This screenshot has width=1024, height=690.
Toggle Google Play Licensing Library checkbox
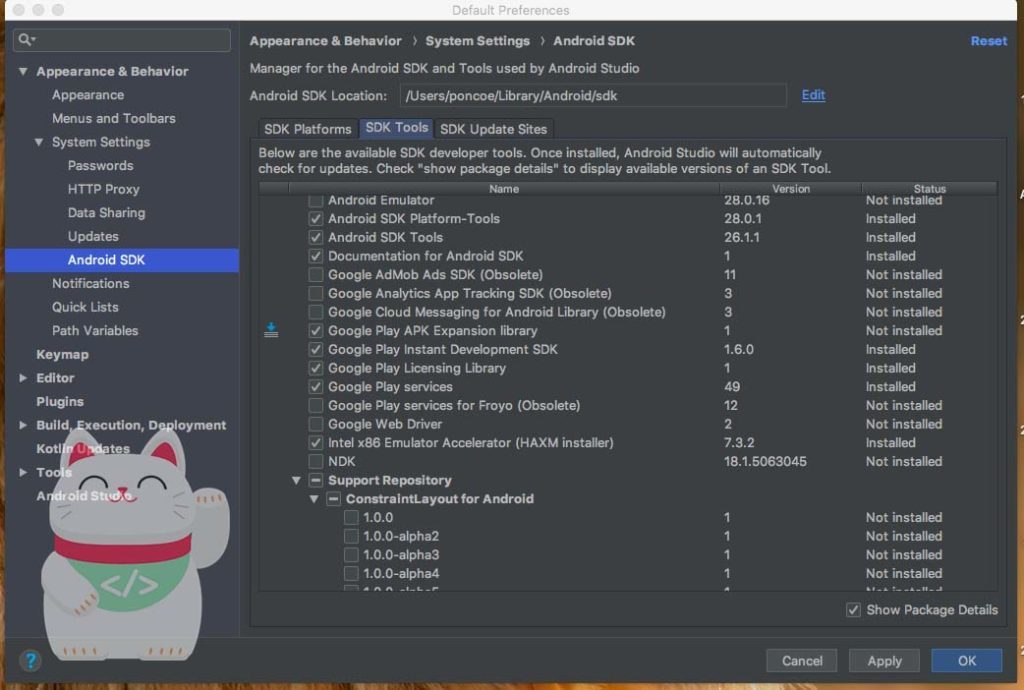(x=316, y=368)
